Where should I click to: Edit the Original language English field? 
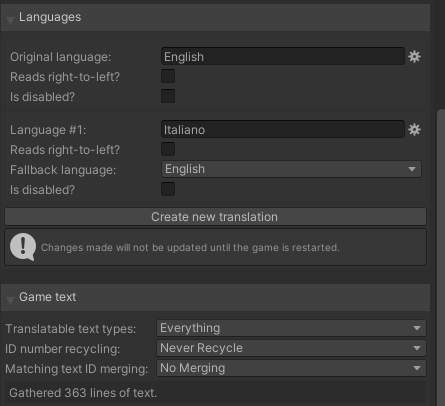[283, 56]
